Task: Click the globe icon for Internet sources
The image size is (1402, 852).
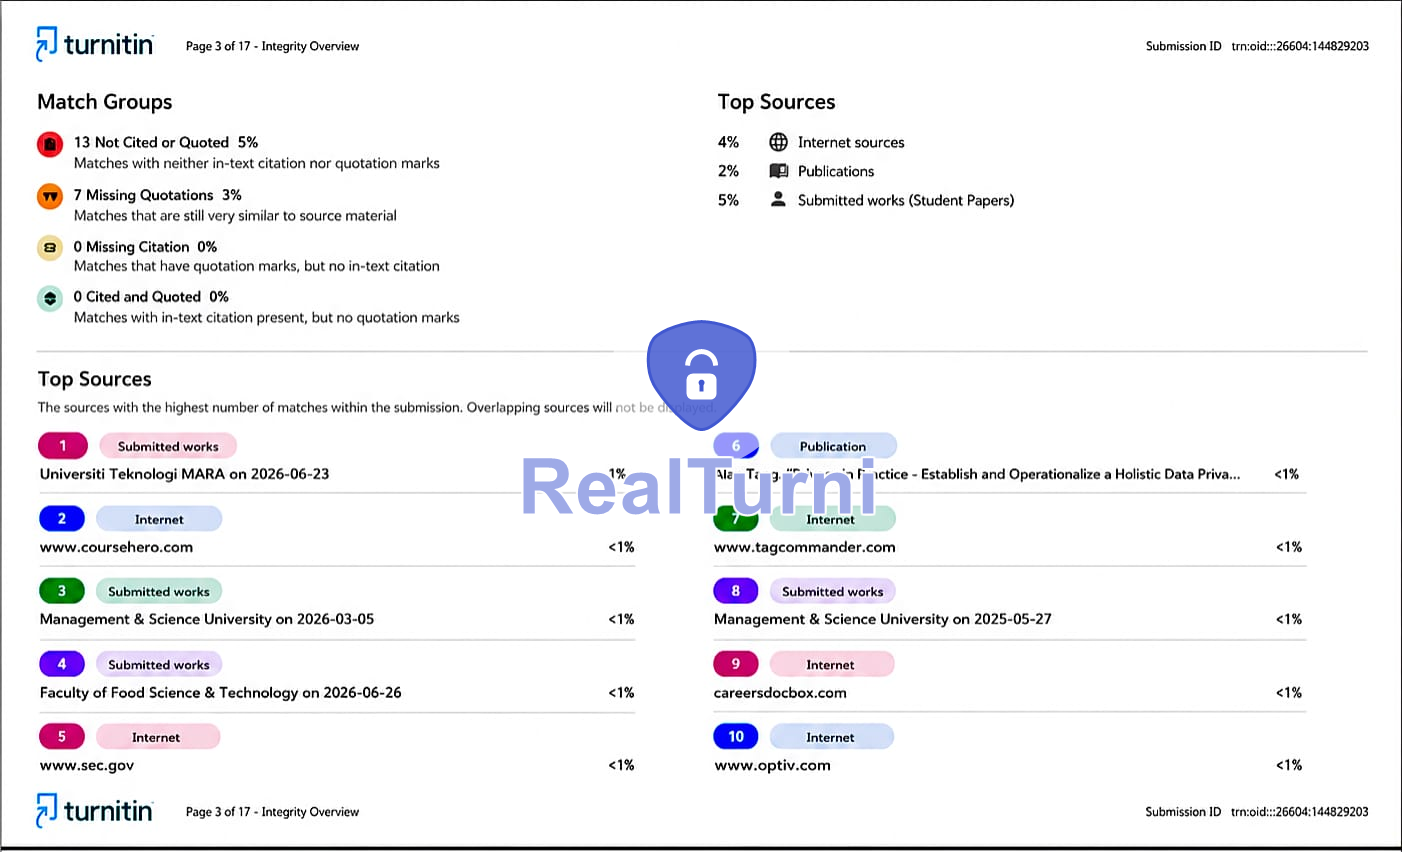Action: pos(778,142)
